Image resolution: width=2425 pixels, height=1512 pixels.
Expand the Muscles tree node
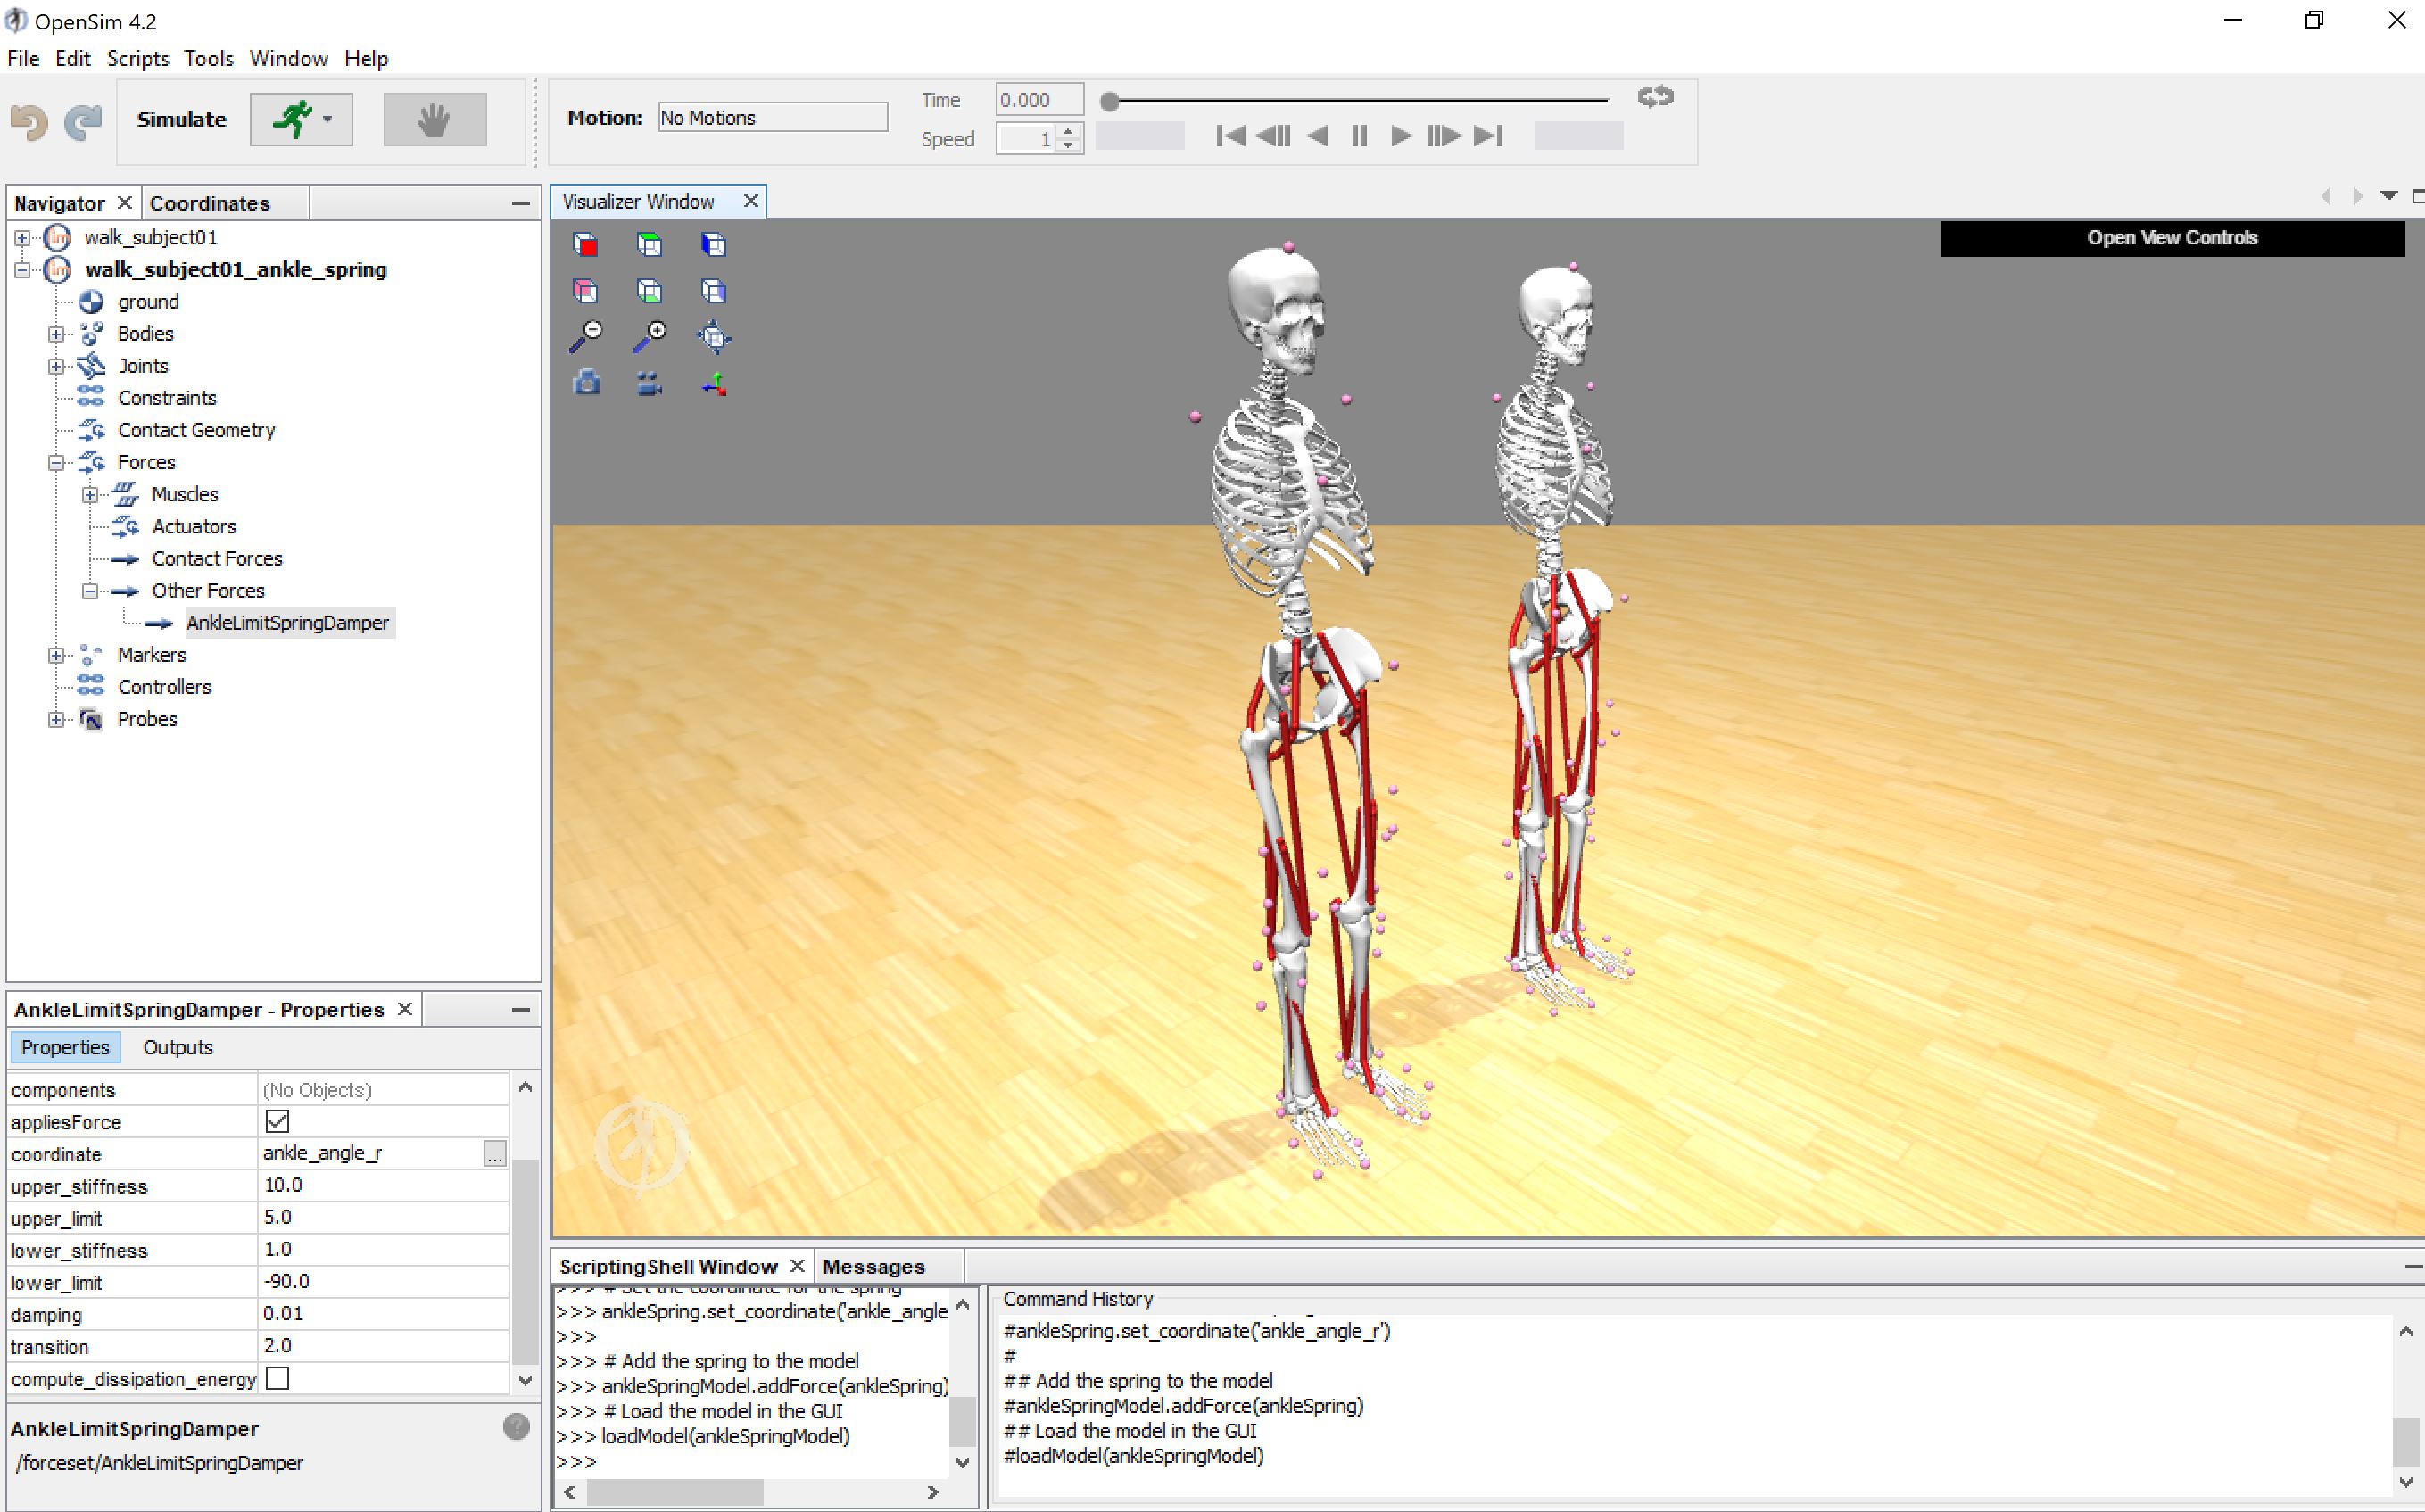(90, 494)
